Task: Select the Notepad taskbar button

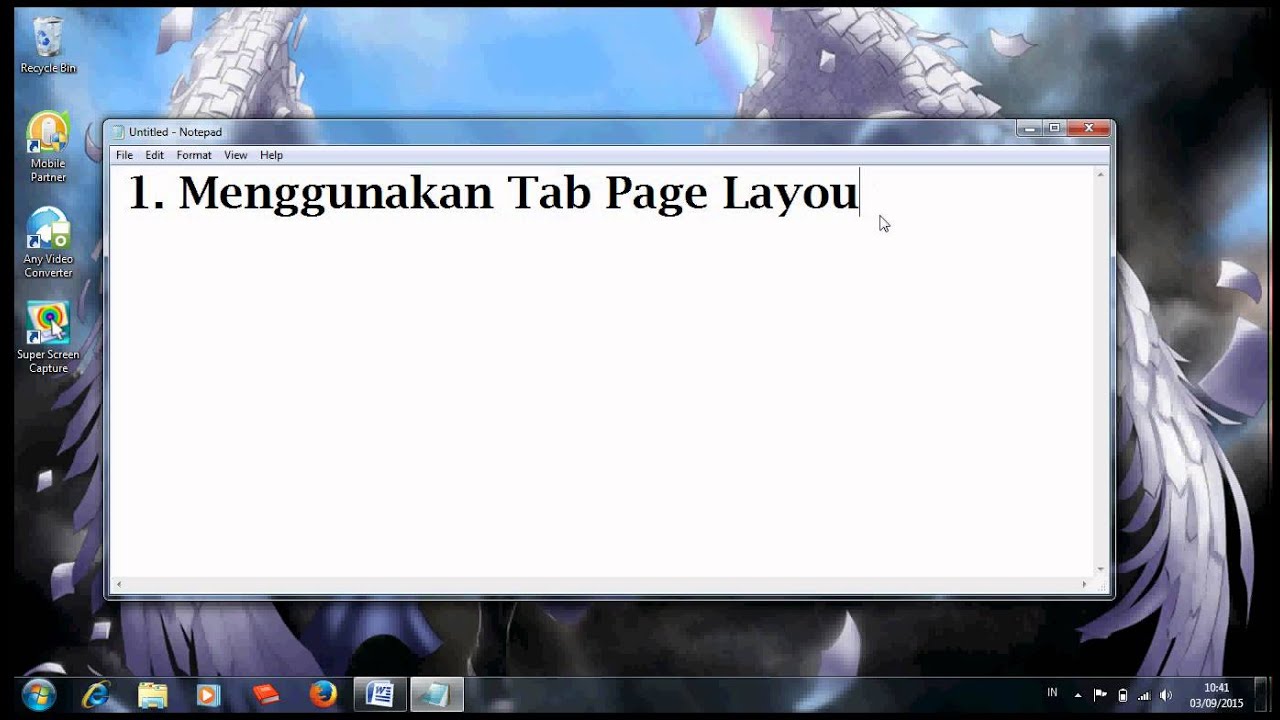Action: tap(437, 694)
